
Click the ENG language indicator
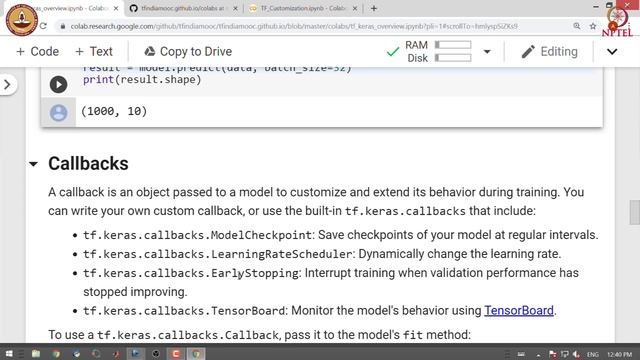(x=593, y=354)
